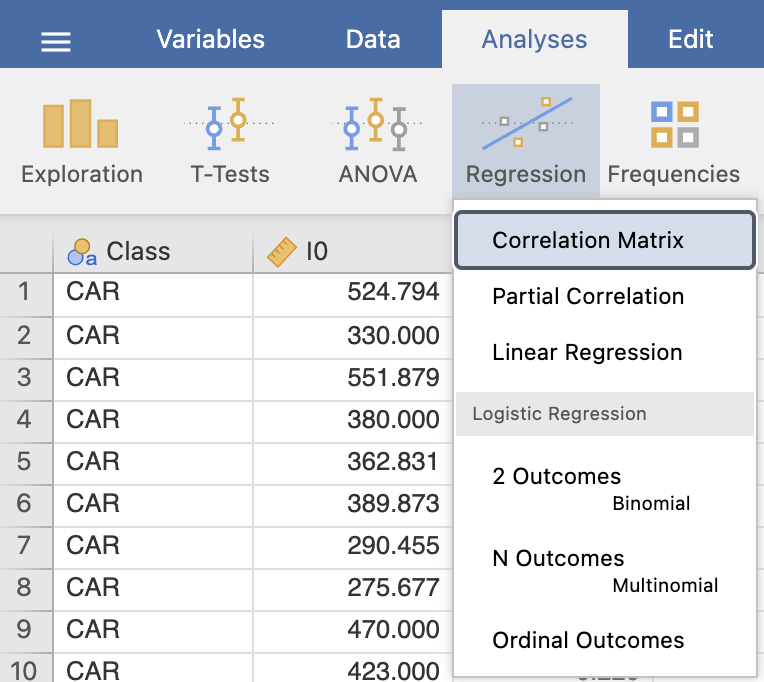Open the Frequencies analyses icon
This screenshot has height=682, width=764.
point(674,142)
